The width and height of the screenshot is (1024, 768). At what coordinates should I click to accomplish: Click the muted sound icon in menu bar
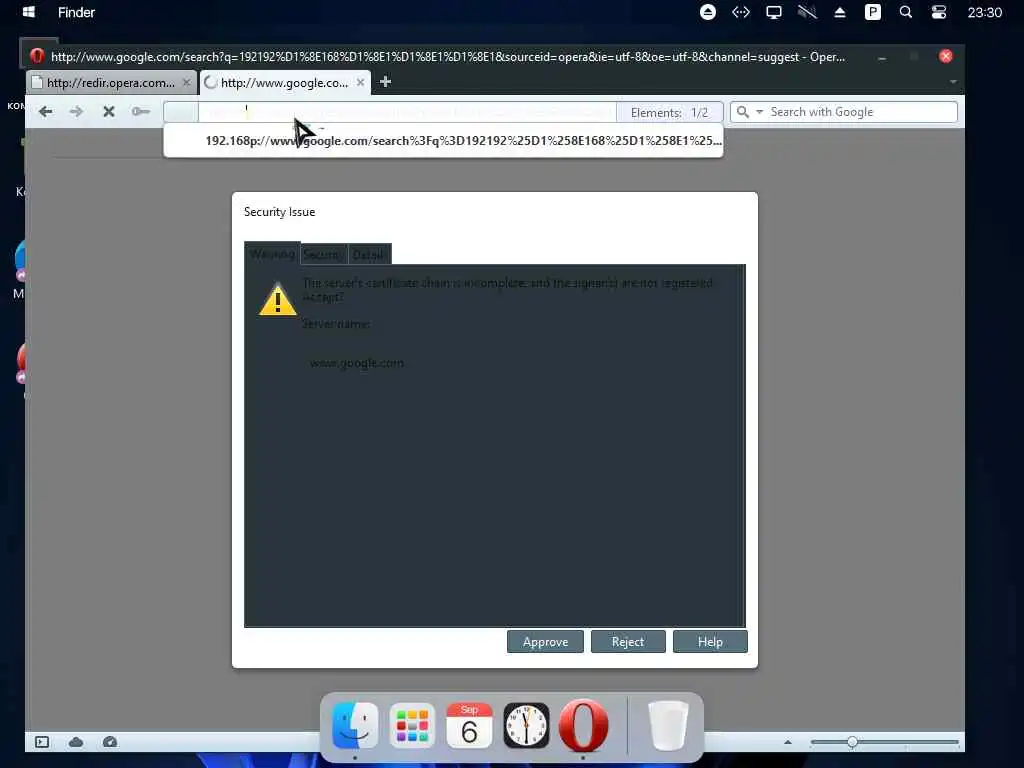click(807, 12)
